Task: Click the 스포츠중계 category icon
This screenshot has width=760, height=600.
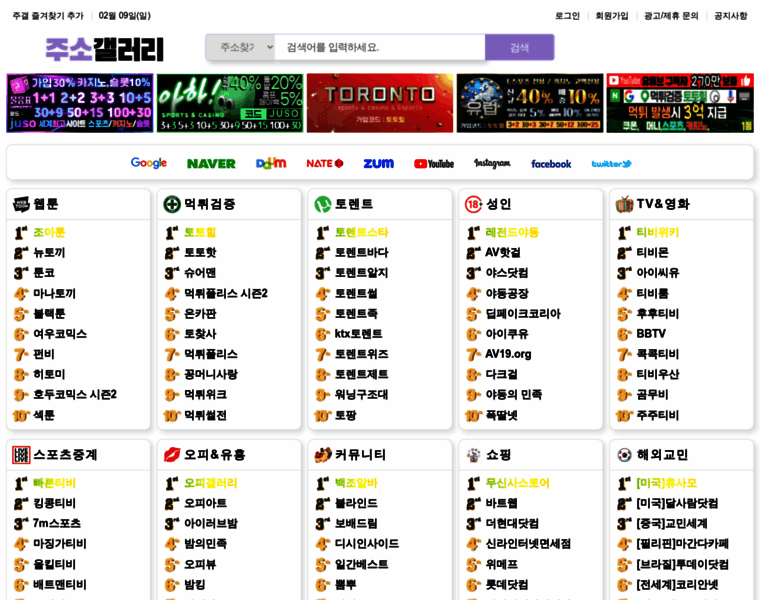Action: [21, 455]
